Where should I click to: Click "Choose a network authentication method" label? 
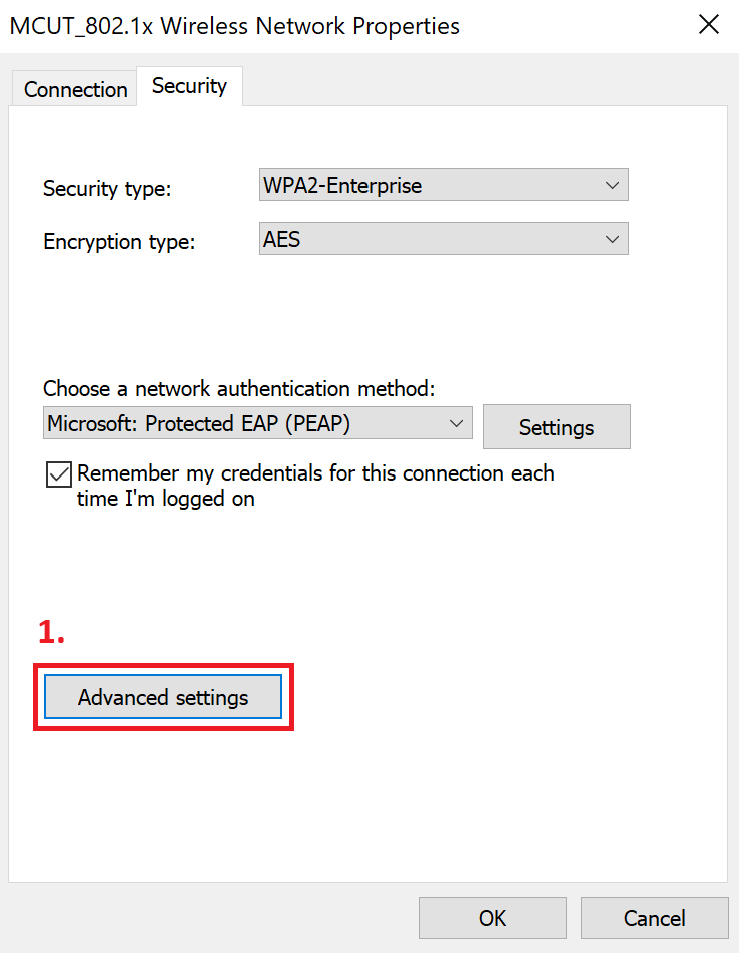(x=240, y=389)
